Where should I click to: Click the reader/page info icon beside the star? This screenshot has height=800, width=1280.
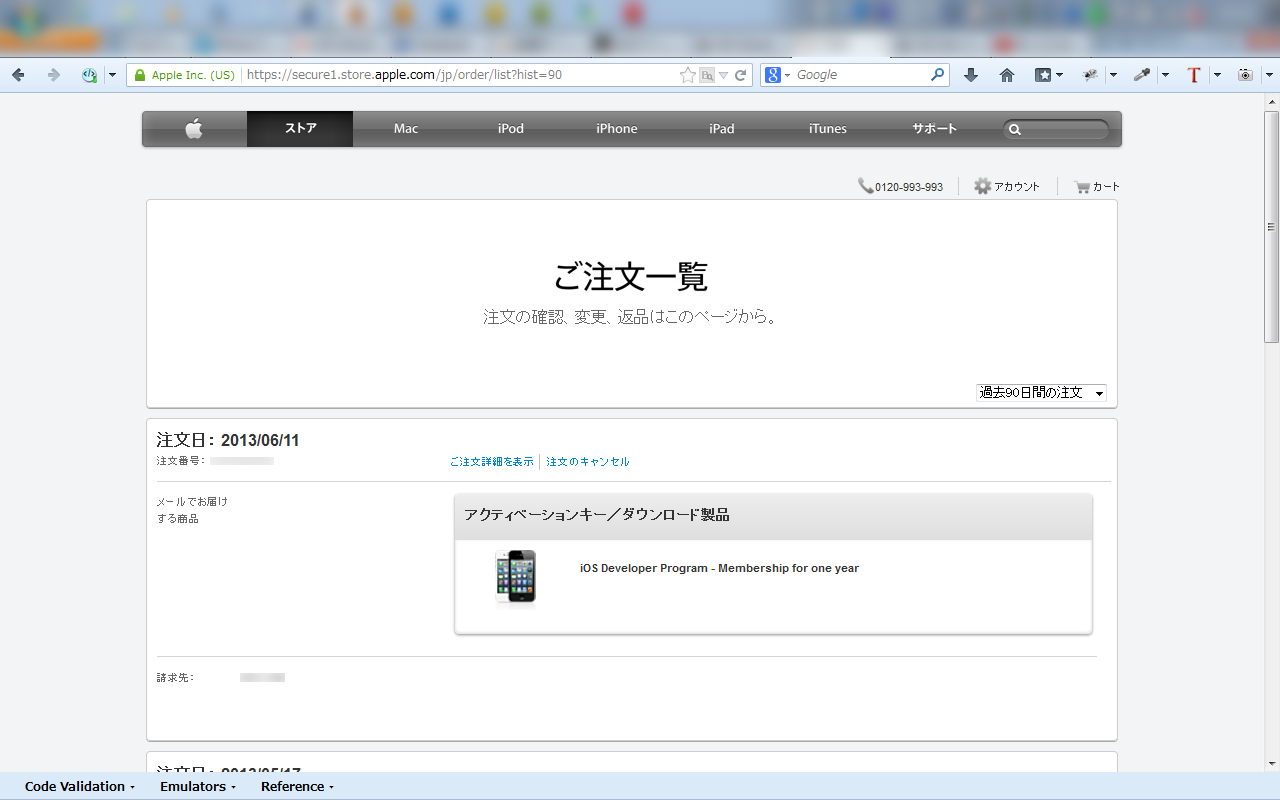(x=707, y=75)
